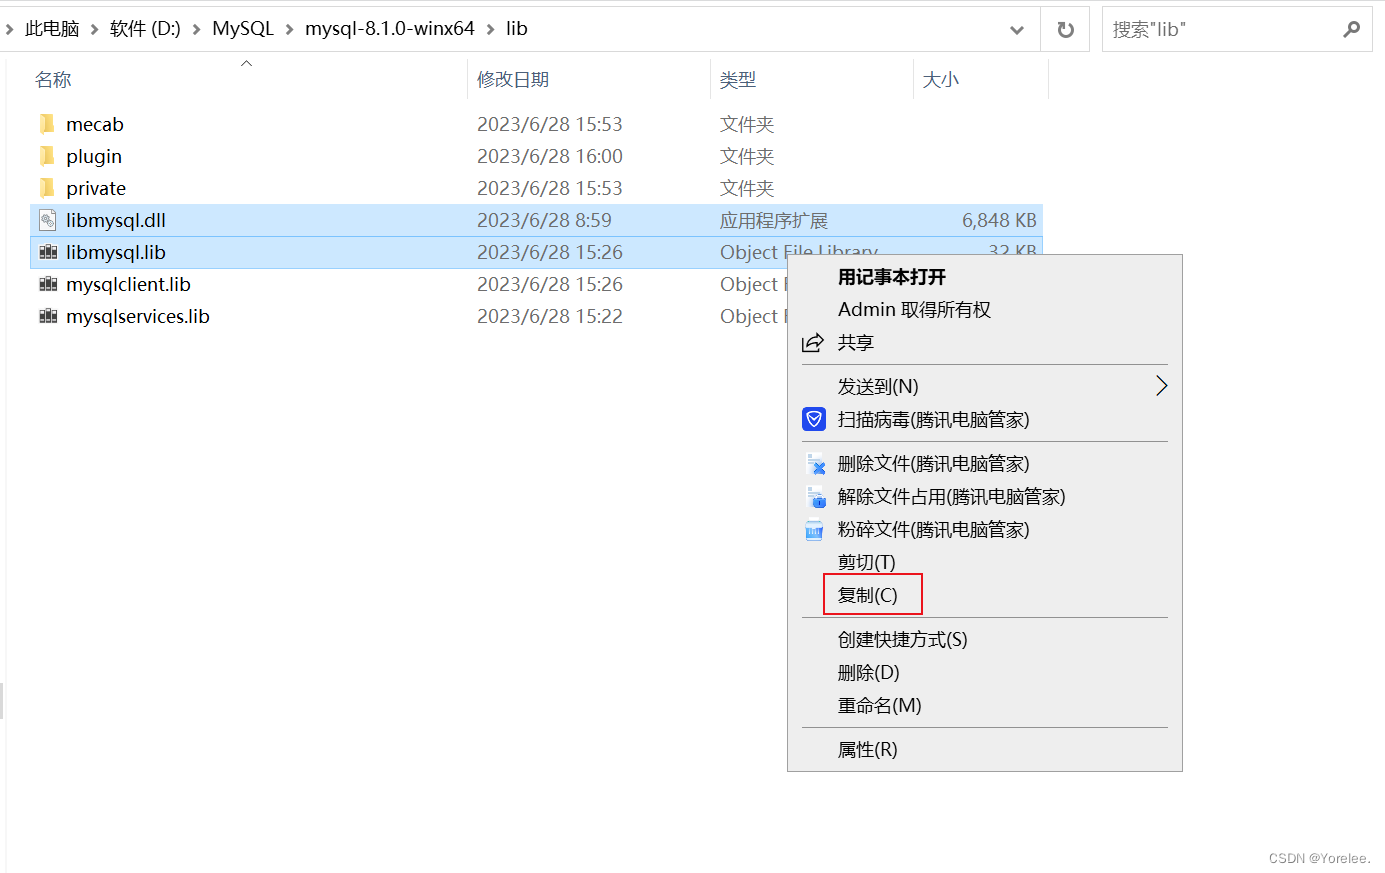Click the search magnifier icon
Image resolution: width=1385 pixels, height=873 pixels.
pos(1351,29)
